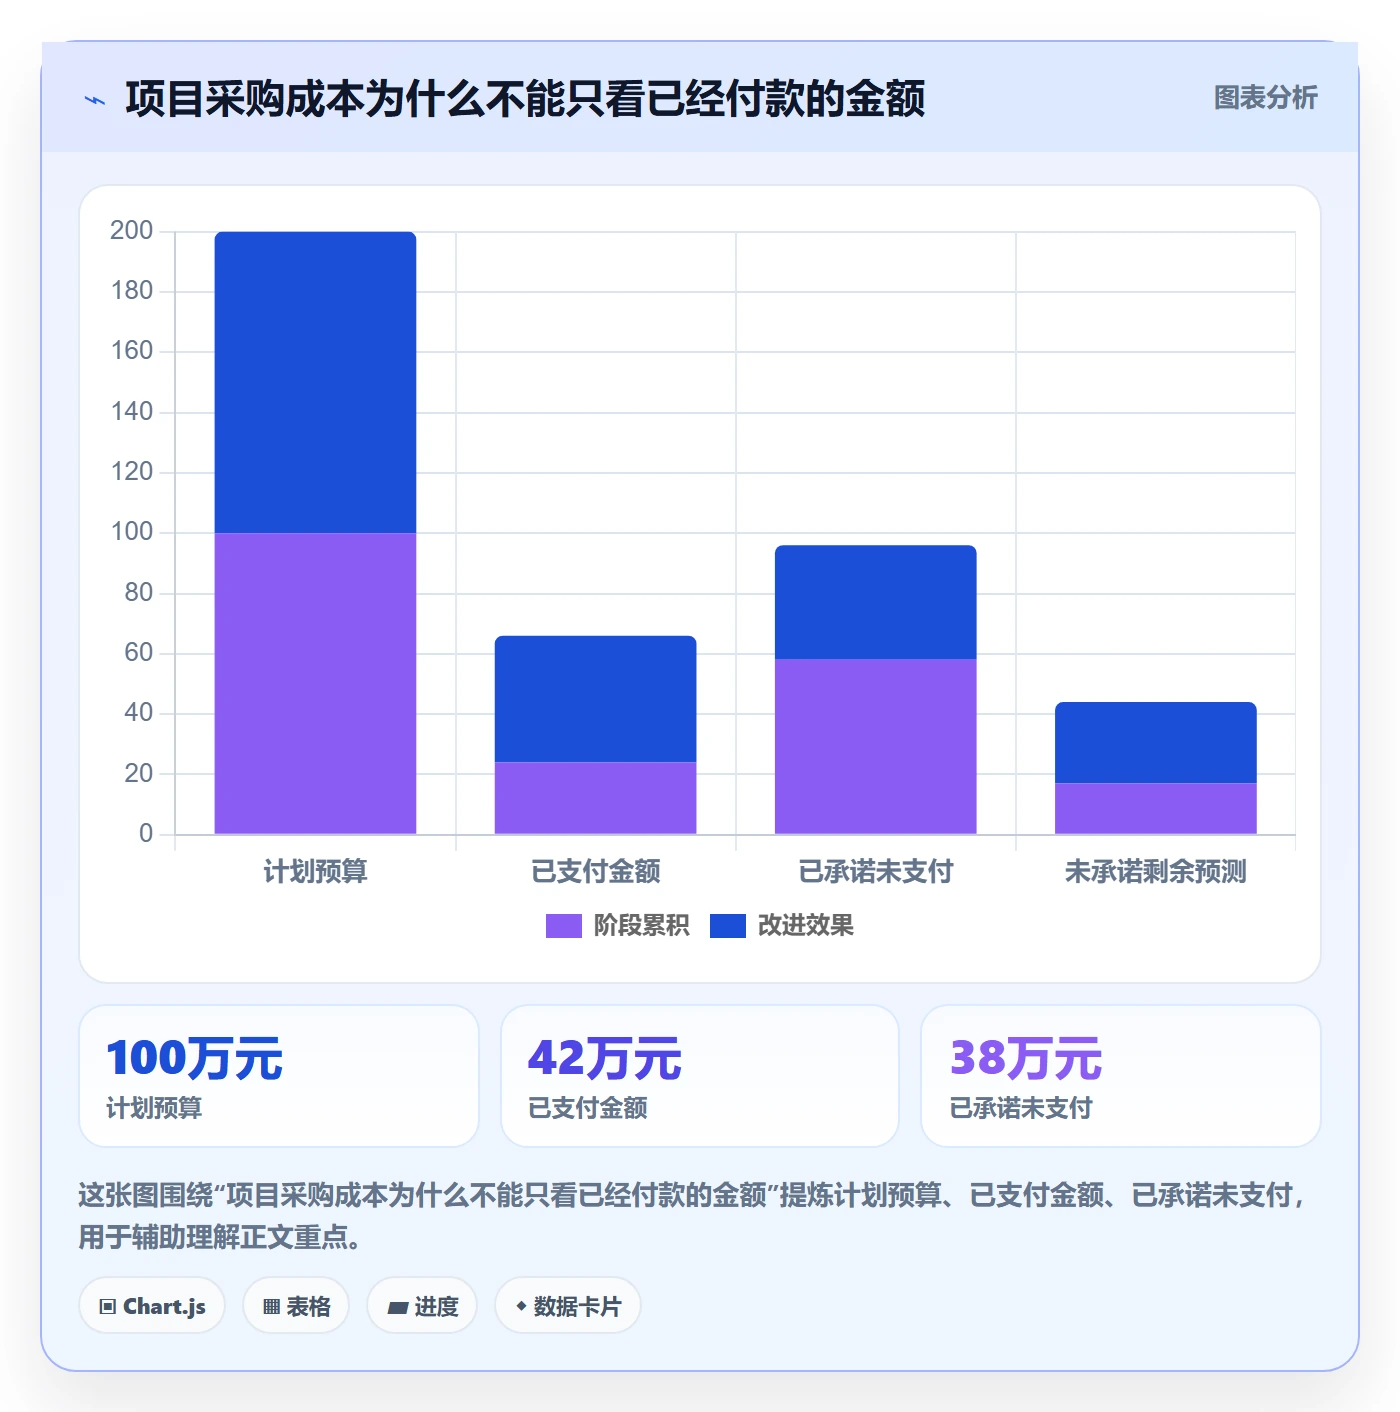Viewport: 1400px width, 1412px height.
Task: Click the purple segment of 未承诺剩余预测 bar
Action: click(x=1155, y=808)
